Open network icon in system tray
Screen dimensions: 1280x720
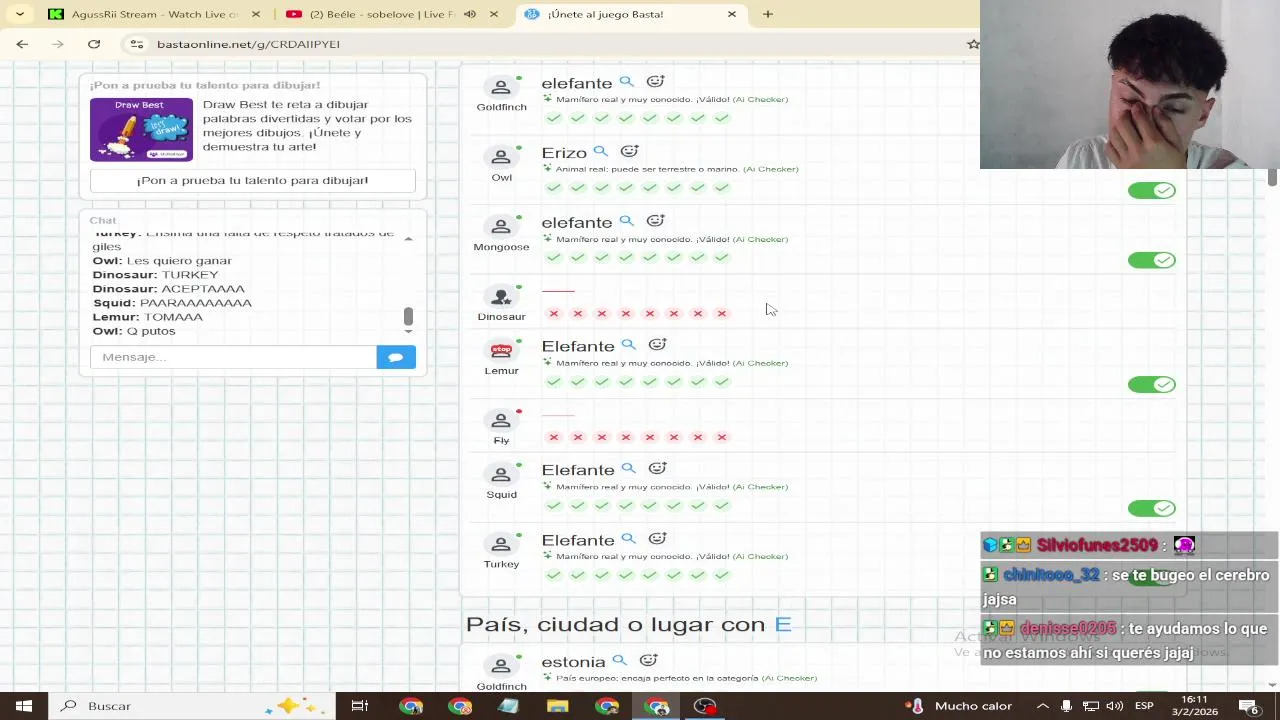1090,706
